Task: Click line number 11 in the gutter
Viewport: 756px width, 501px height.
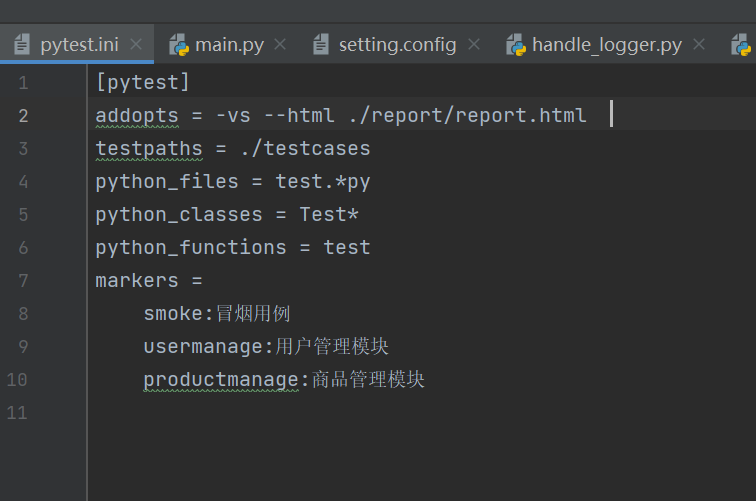Action: point(17,412)
